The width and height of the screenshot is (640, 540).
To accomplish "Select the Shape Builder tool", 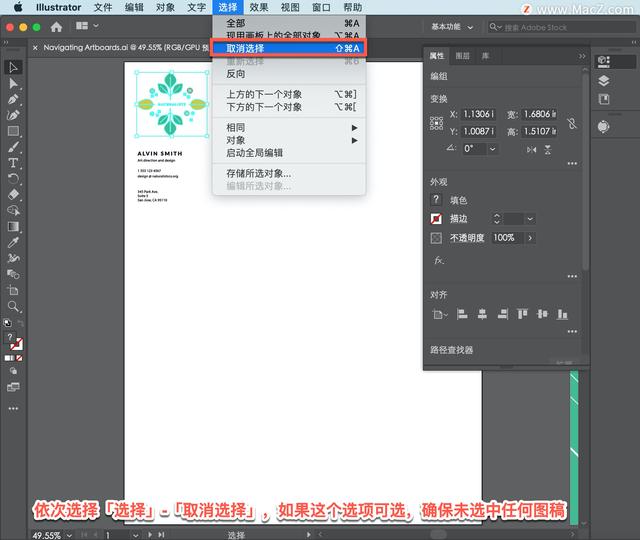I will coord(13,210).
